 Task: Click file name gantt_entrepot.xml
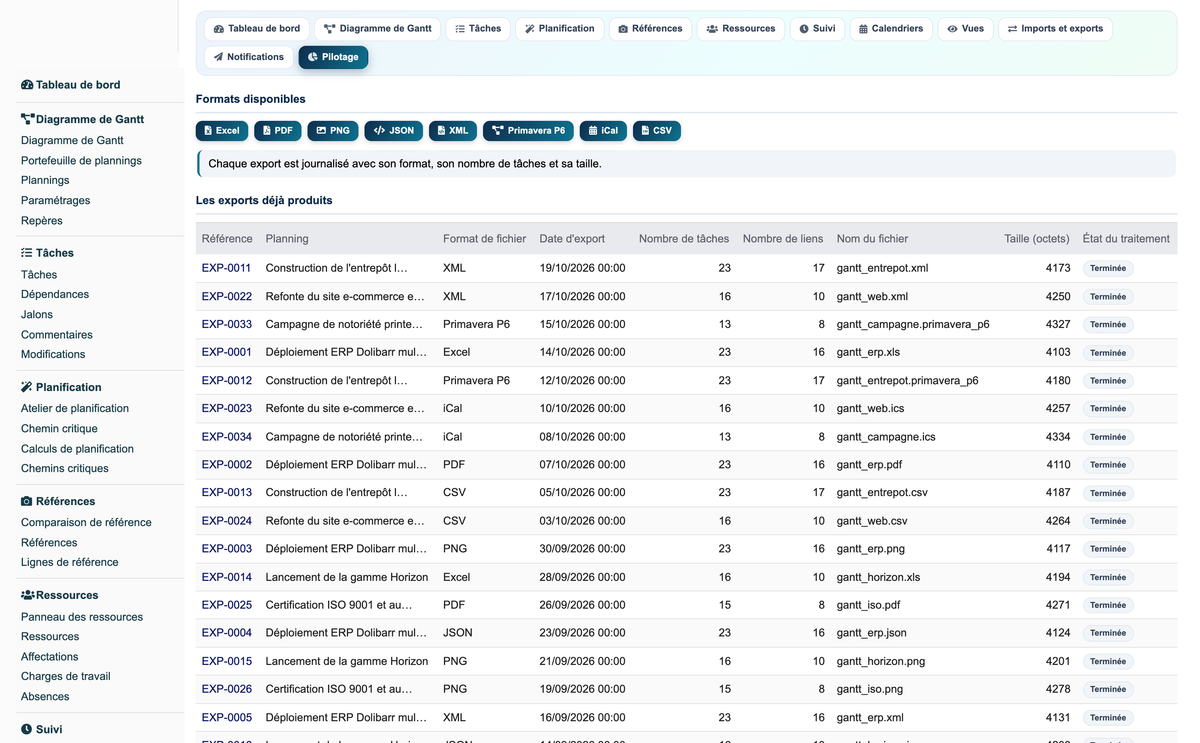point(883,269)
